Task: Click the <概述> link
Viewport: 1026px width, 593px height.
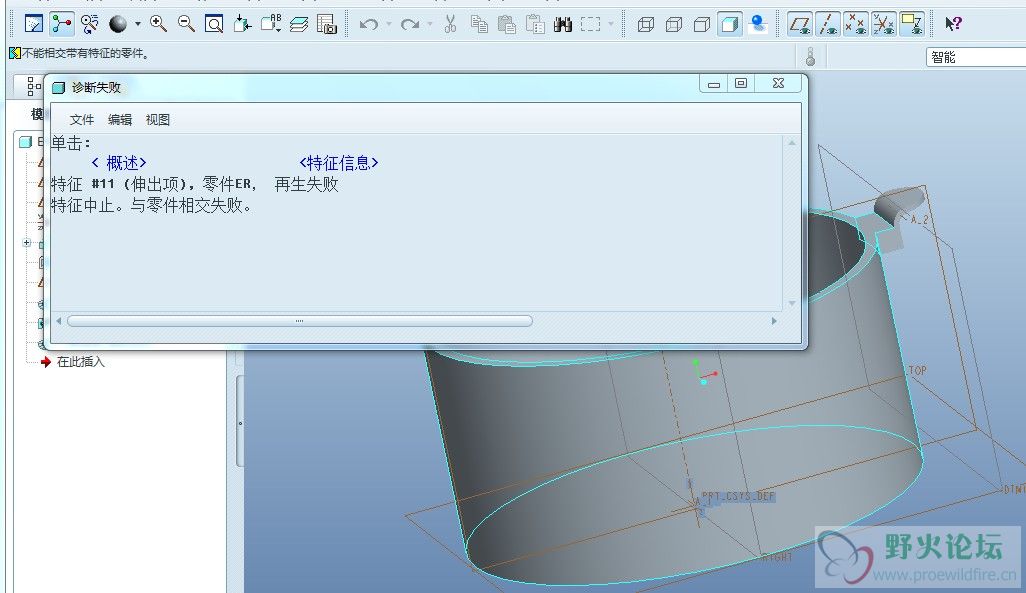Action: (118, 163)
